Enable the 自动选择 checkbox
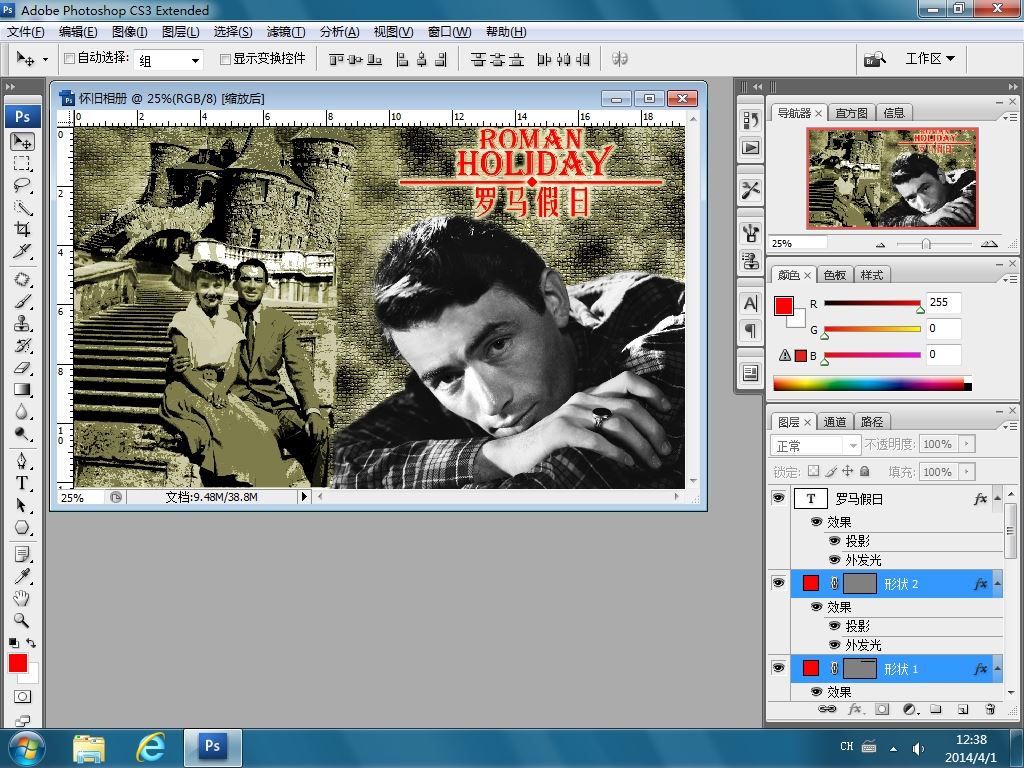Screen dimensions: 1024x768 [x=69, y=59]
